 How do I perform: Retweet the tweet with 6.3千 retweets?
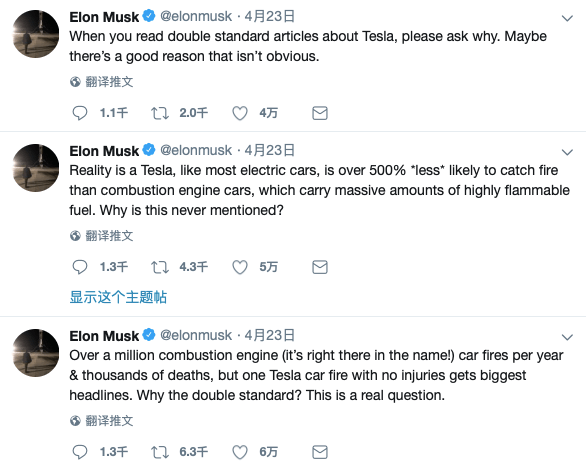[160, 452]
